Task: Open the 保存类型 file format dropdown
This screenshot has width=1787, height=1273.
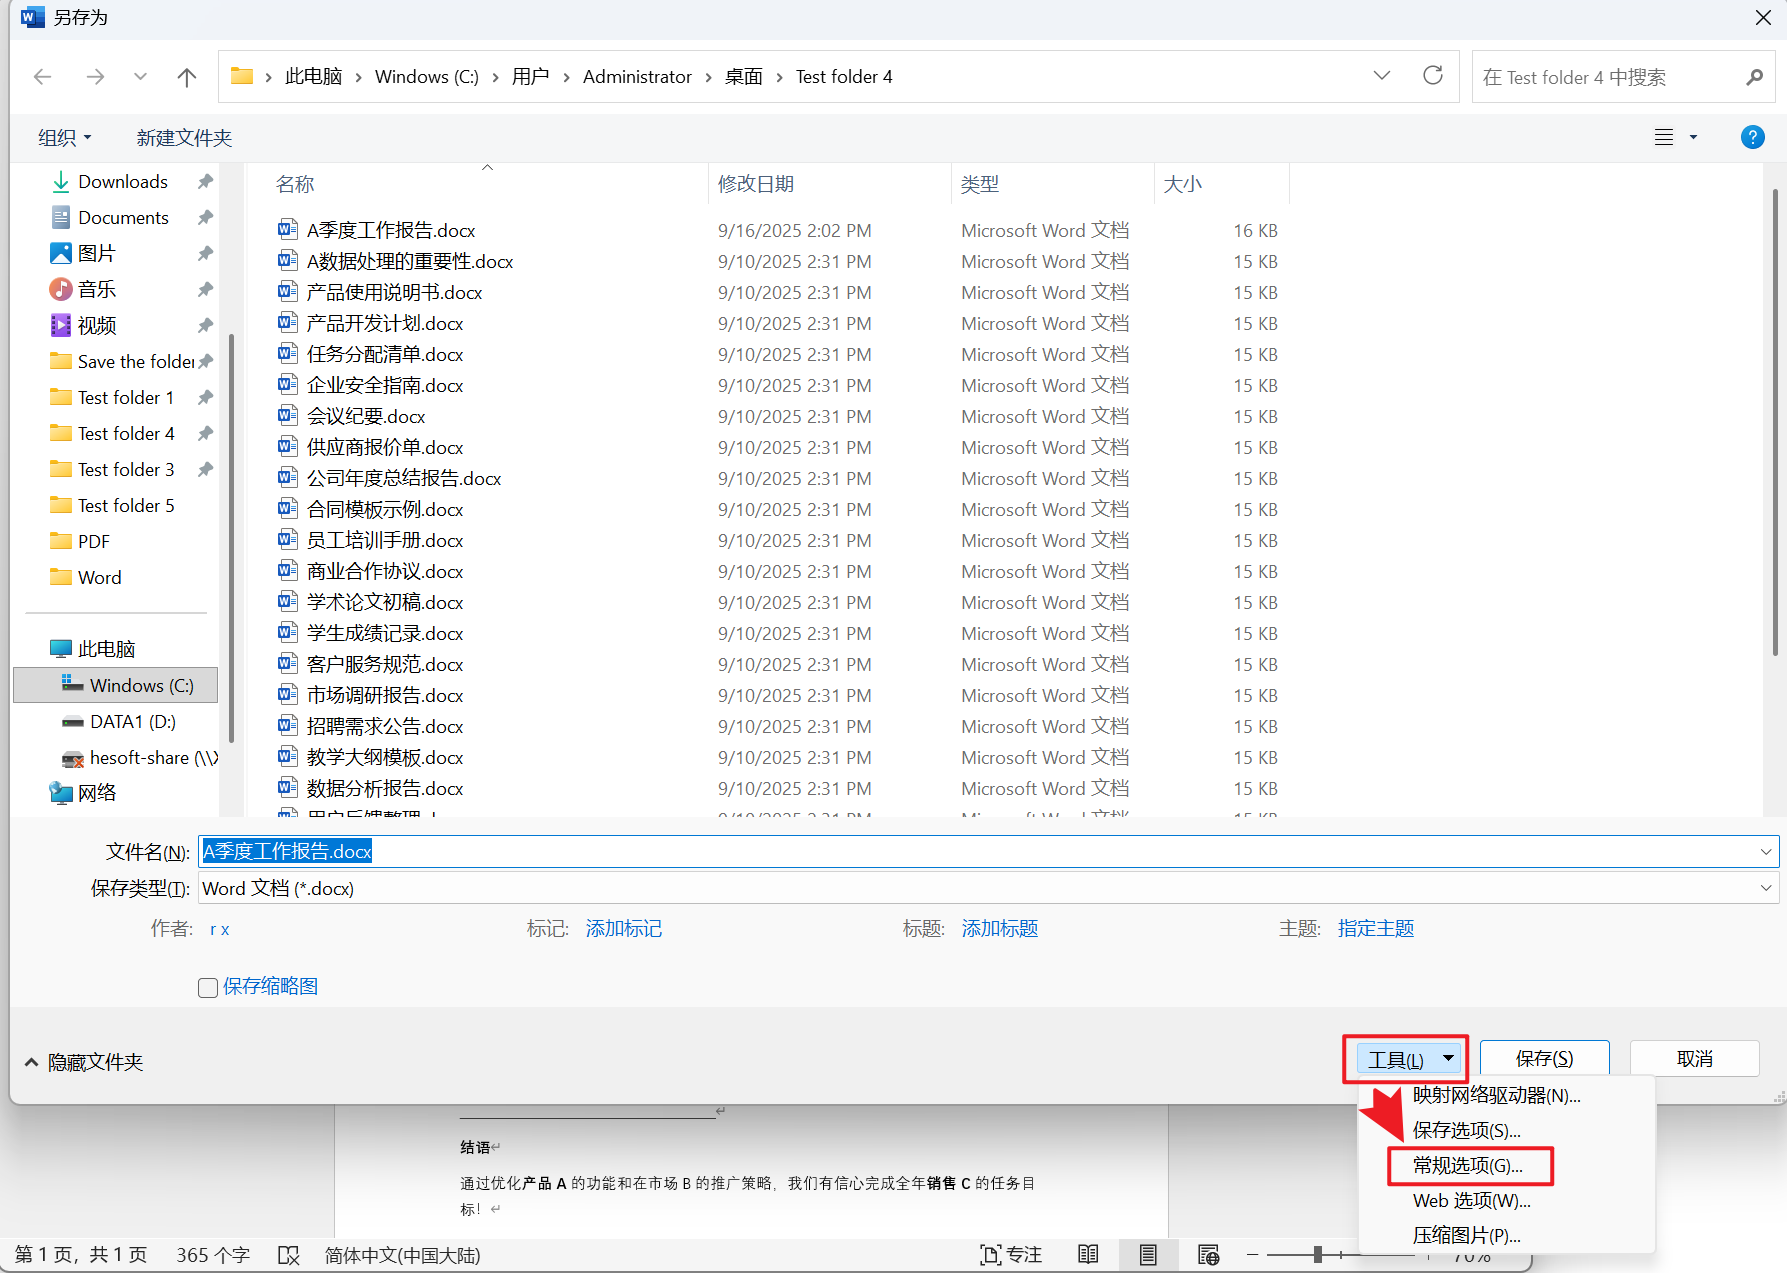Action: pos(1764,888)
